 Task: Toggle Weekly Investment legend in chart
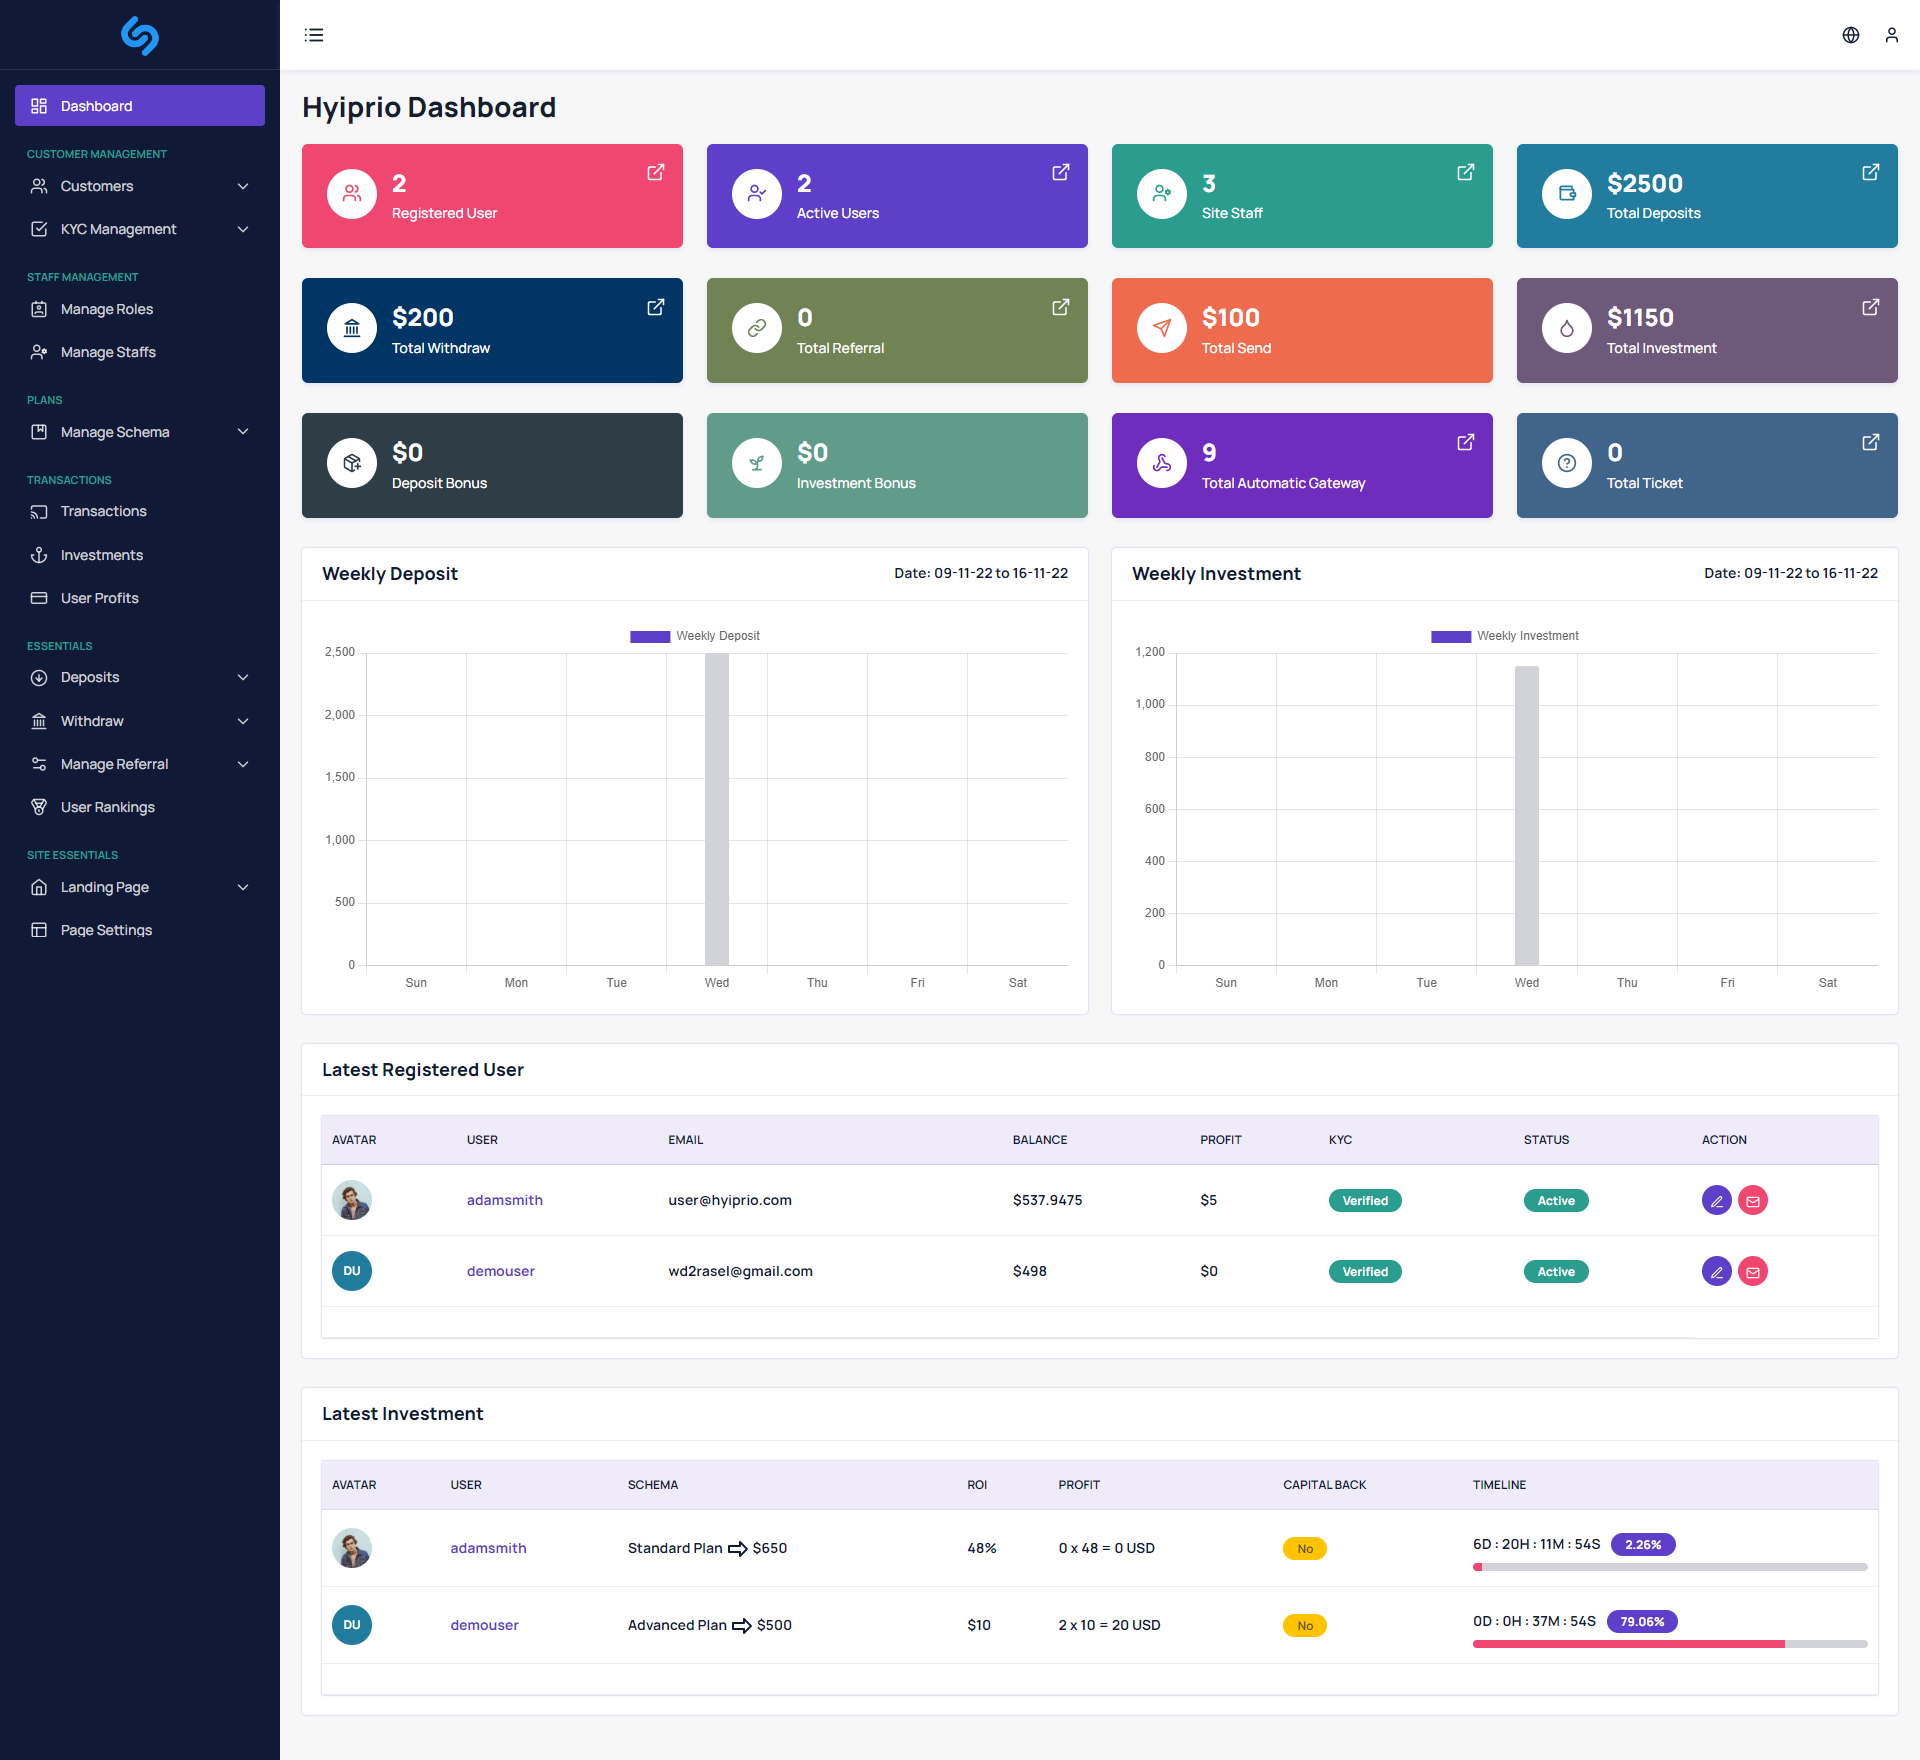tap(1504, 636)
